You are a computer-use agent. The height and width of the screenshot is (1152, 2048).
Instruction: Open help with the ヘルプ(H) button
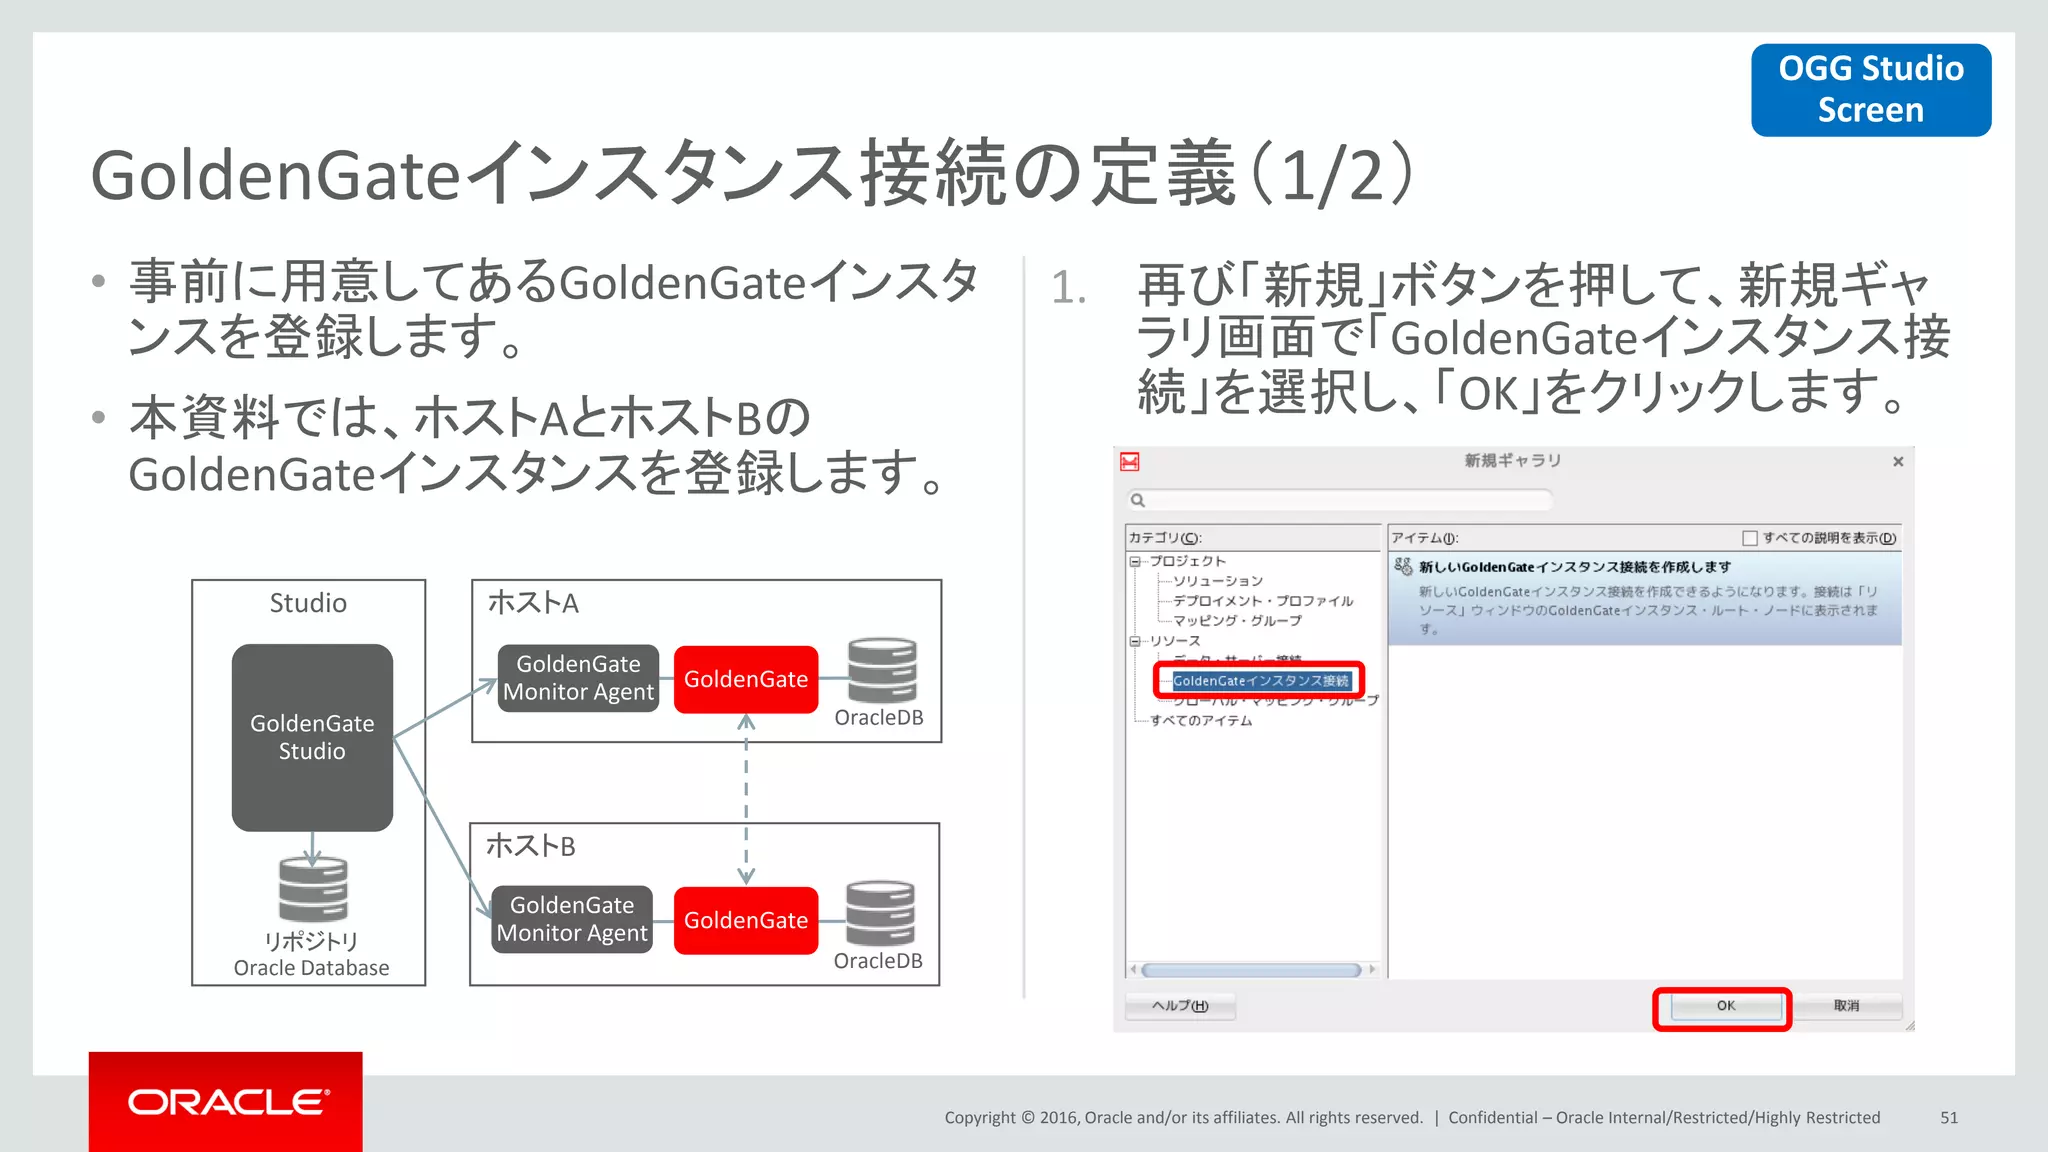pyautogui.click(x=1180, y=1006)
